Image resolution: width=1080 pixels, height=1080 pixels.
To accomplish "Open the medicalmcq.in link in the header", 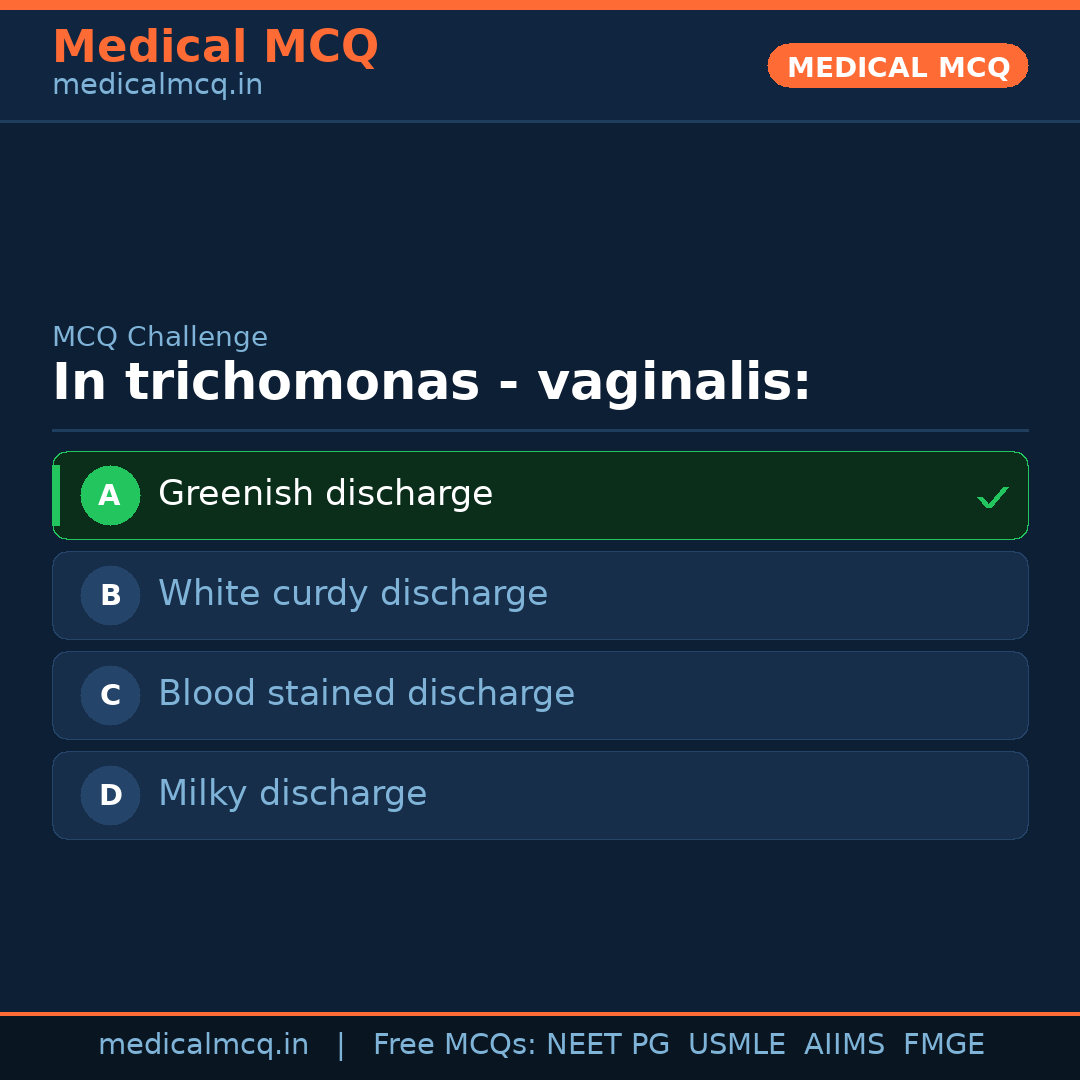I will coord(157,85).
